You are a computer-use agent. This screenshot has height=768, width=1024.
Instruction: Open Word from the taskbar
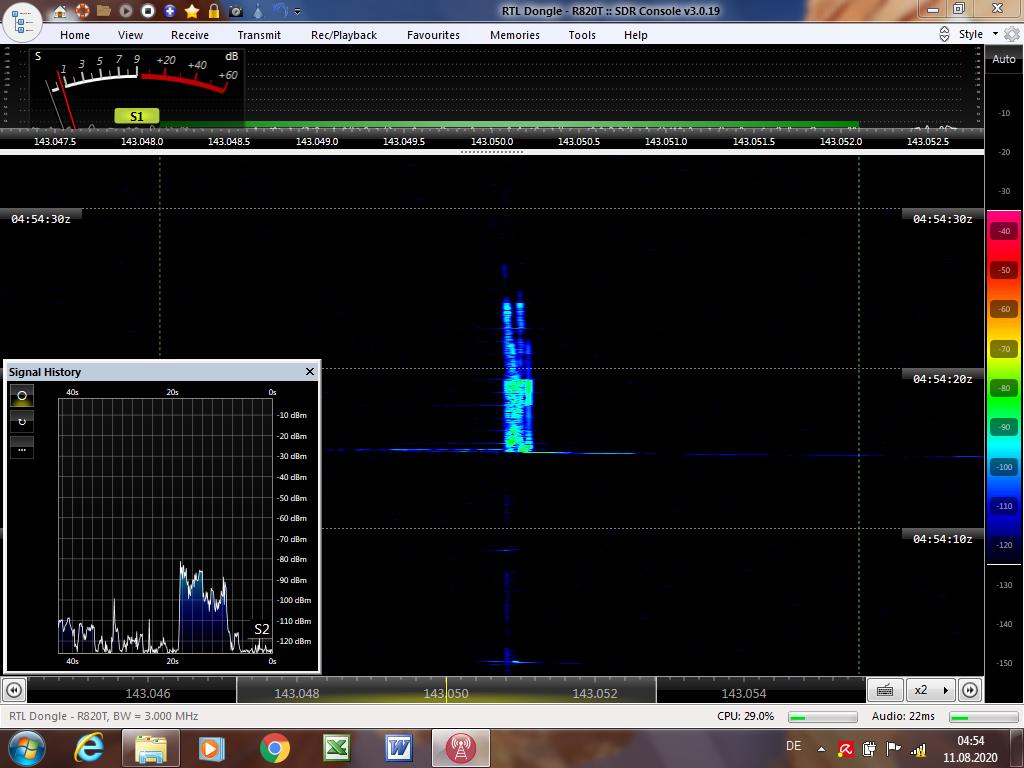398,748
